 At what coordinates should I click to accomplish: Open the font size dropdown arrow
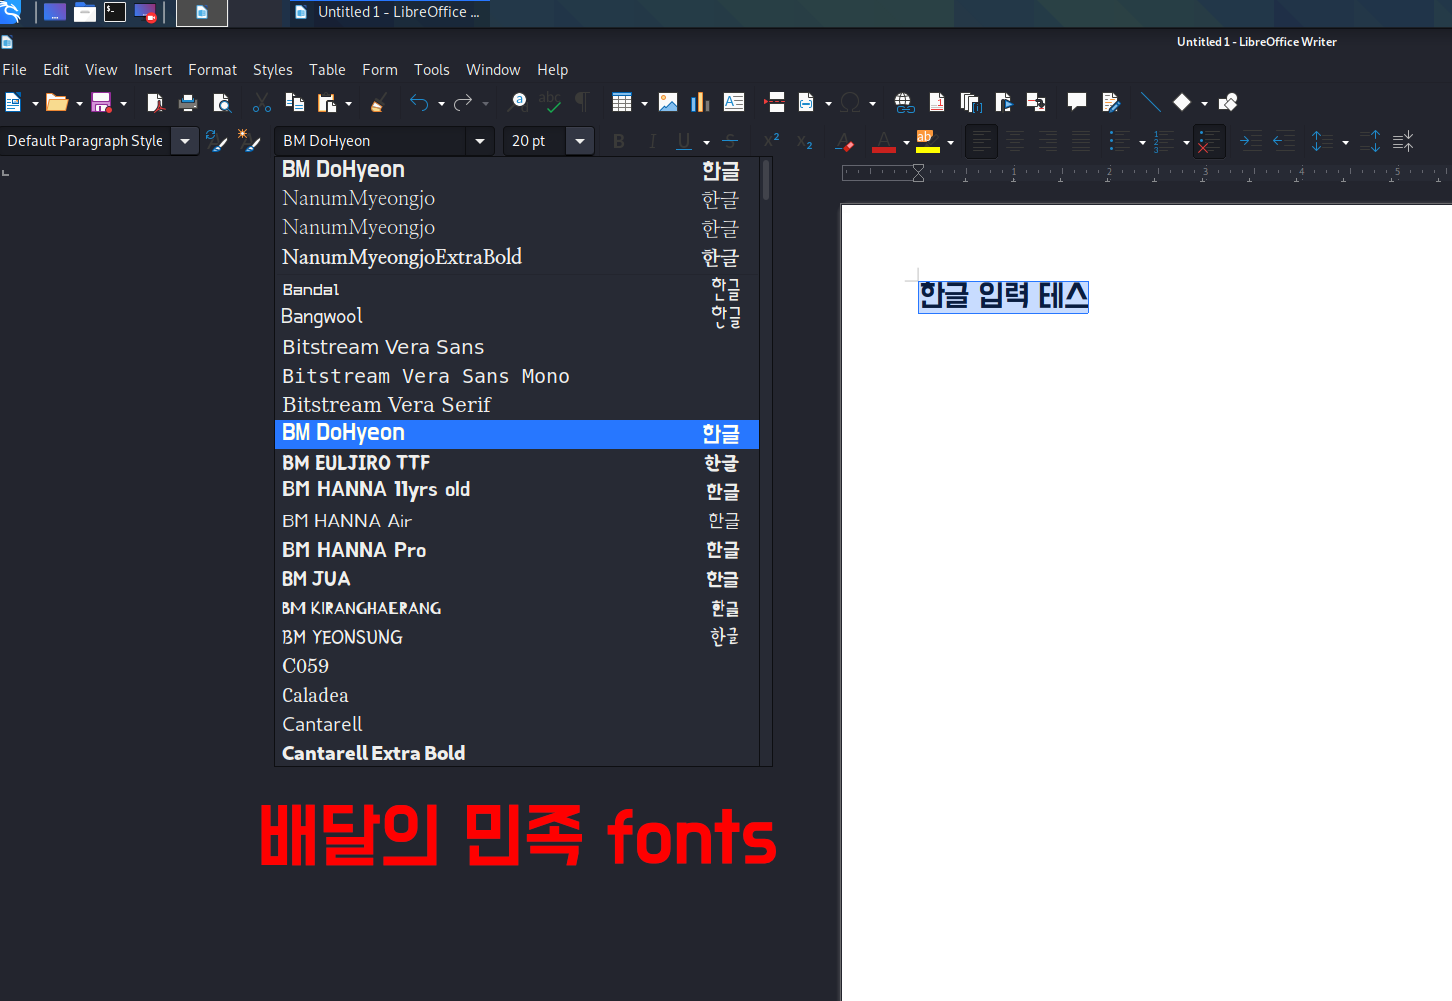(x=580, y=141)
